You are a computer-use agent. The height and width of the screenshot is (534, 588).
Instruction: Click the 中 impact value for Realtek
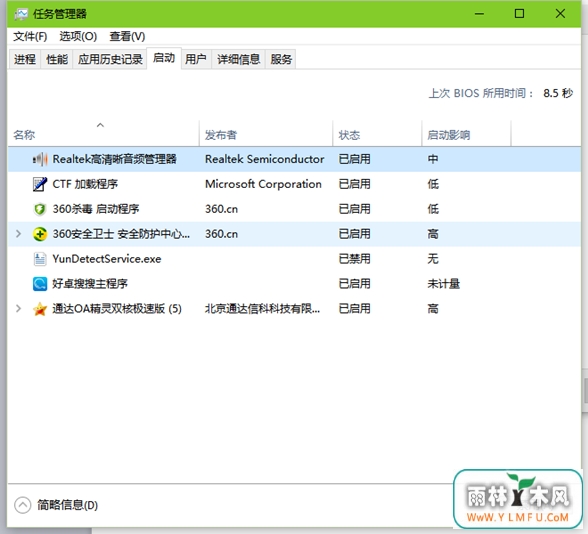tap(433, 159)
